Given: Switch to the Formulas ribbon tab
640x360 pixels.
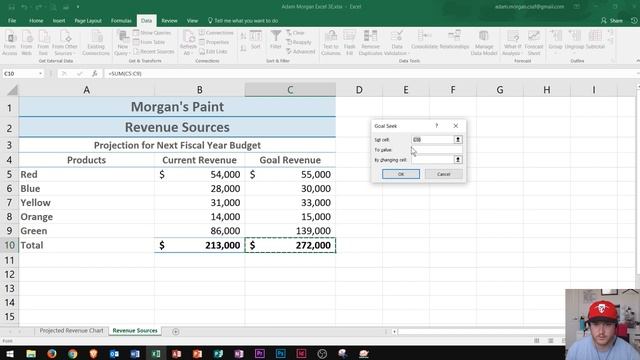Looking at the screenshot, I should [x=121, y=20].
